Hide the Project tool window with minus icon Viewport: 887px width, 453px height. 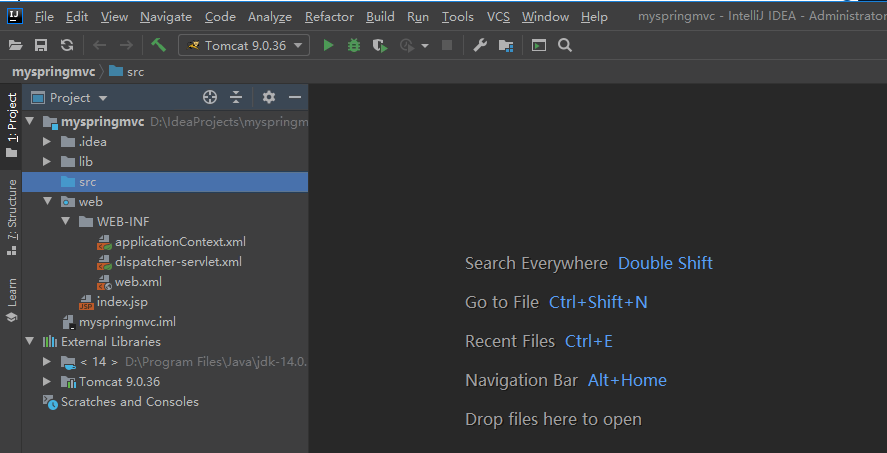[x=295, y=97]
